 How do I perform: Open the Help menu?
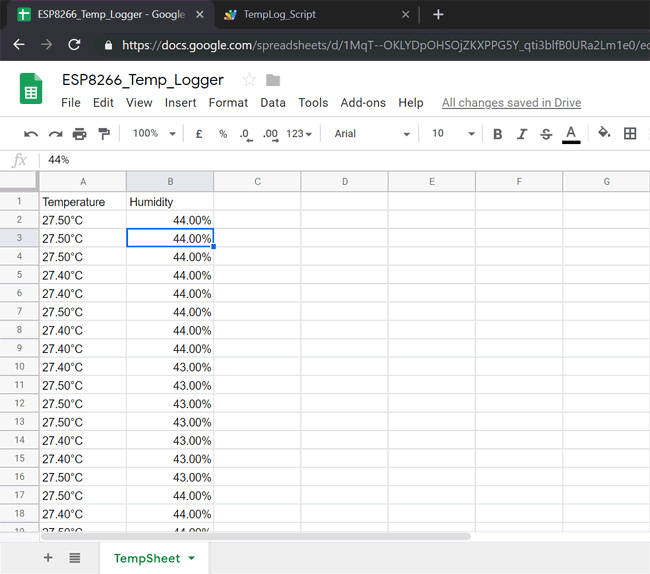tap(411, 103)
